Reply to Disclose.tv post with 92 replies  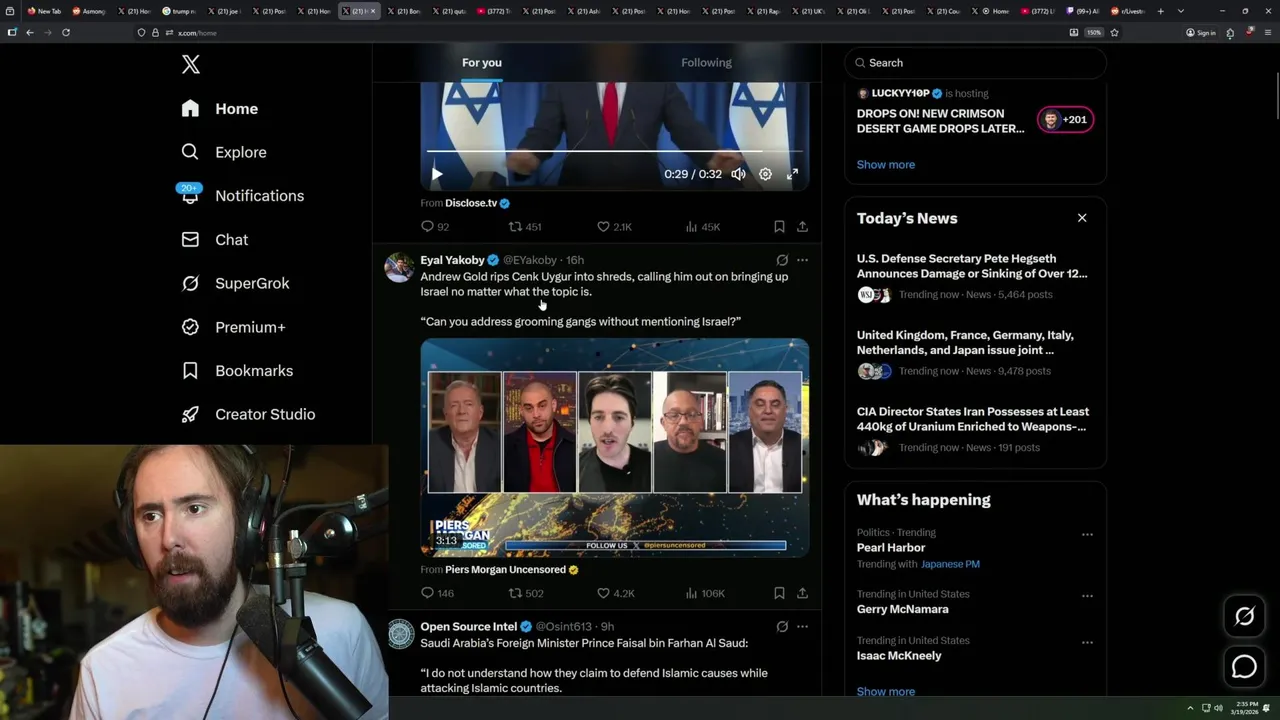click(x=435, y=227)
